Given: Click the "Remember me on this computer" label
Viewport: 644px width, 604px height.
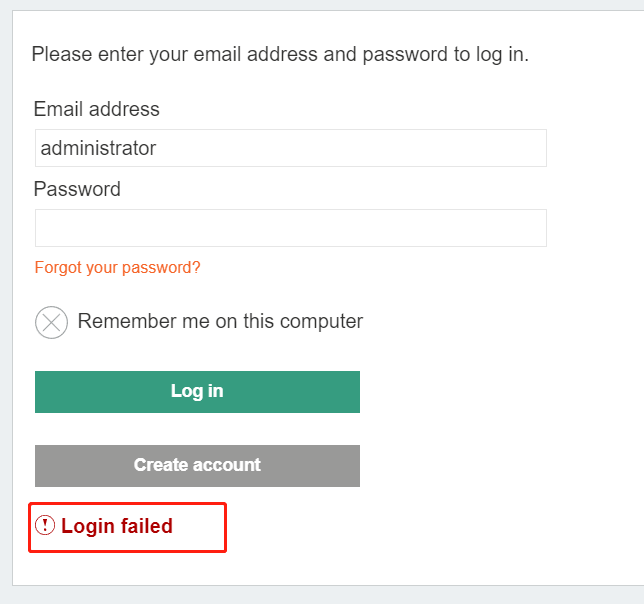Looking at the screenshot, I should point(220,321).
